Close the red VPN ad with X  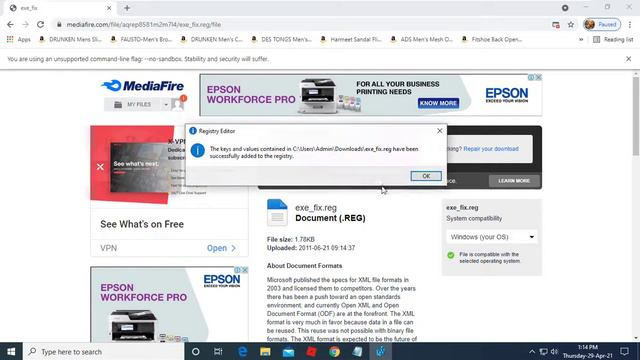click(x=100, y=167)
